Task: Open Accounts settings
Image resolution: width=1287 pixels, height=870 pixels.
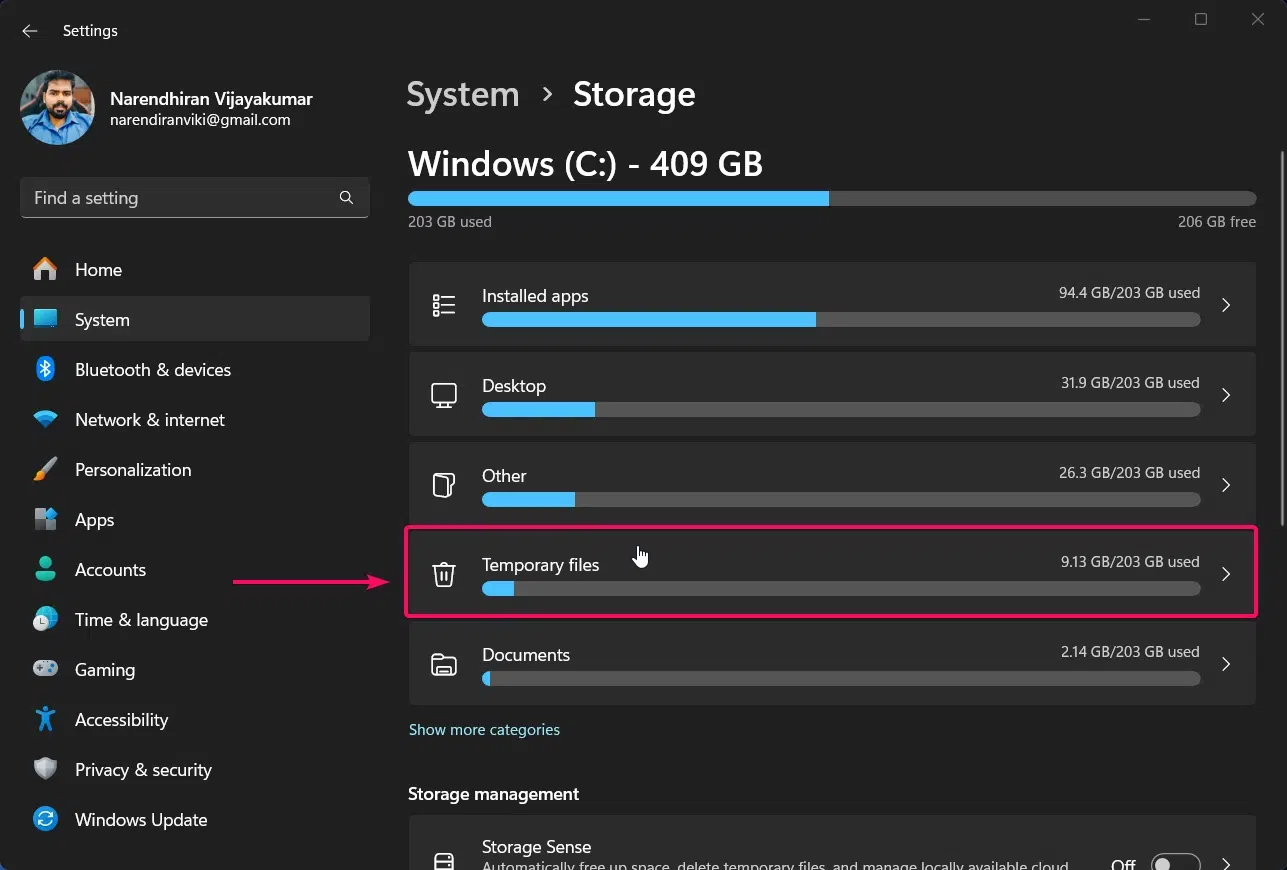Action: click(195, 569)
